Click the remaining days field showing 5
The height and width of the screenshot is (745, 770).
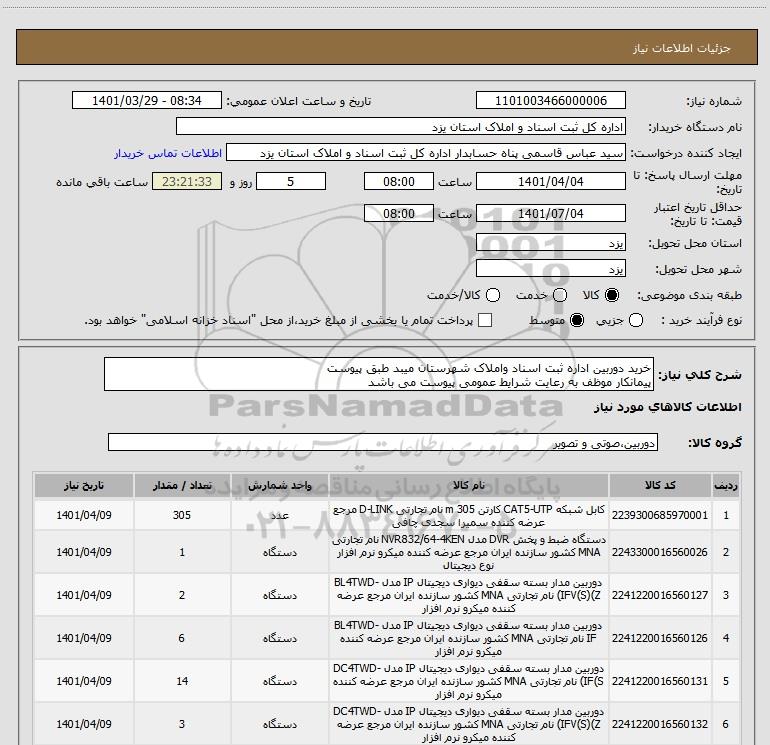291,182
